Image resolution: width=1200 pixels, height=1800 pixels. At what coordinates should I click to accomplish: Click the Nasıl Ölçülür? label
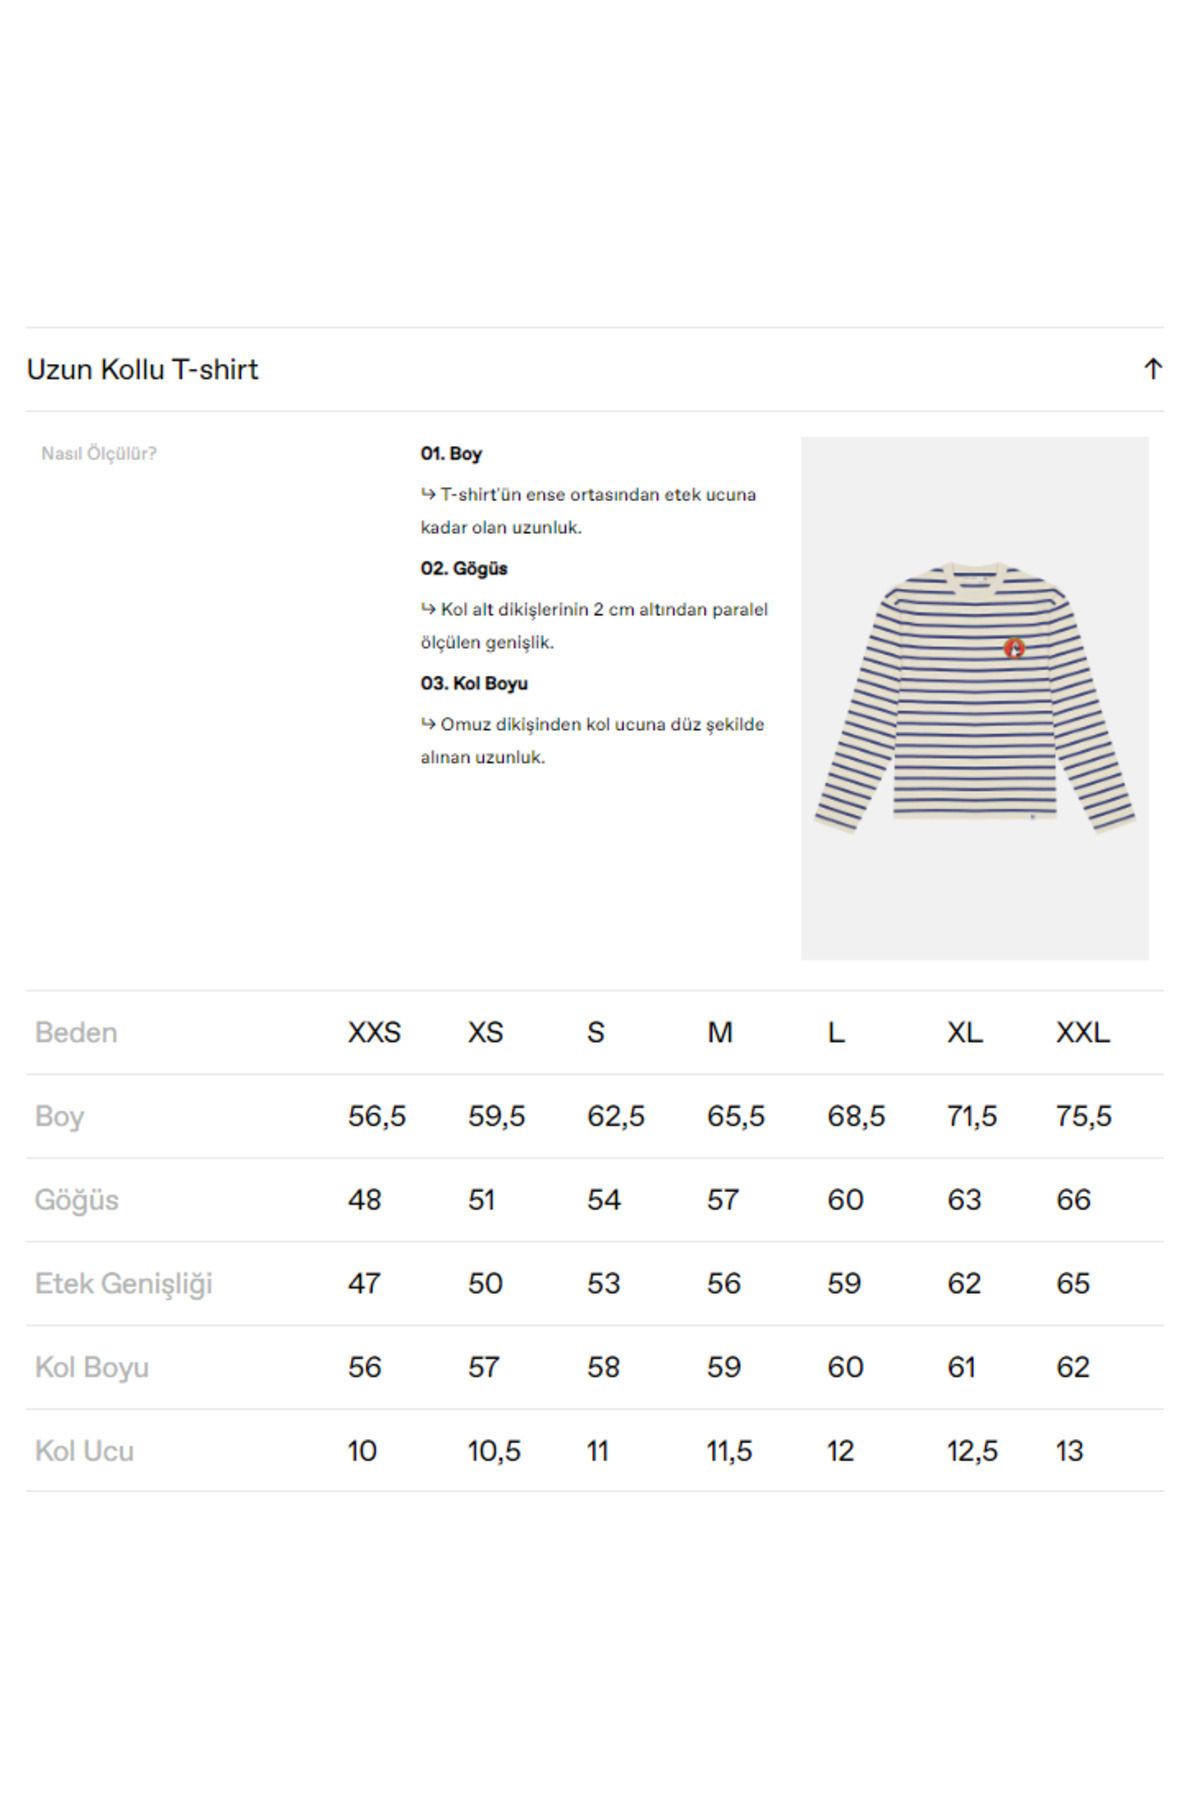tap(99, 453)
